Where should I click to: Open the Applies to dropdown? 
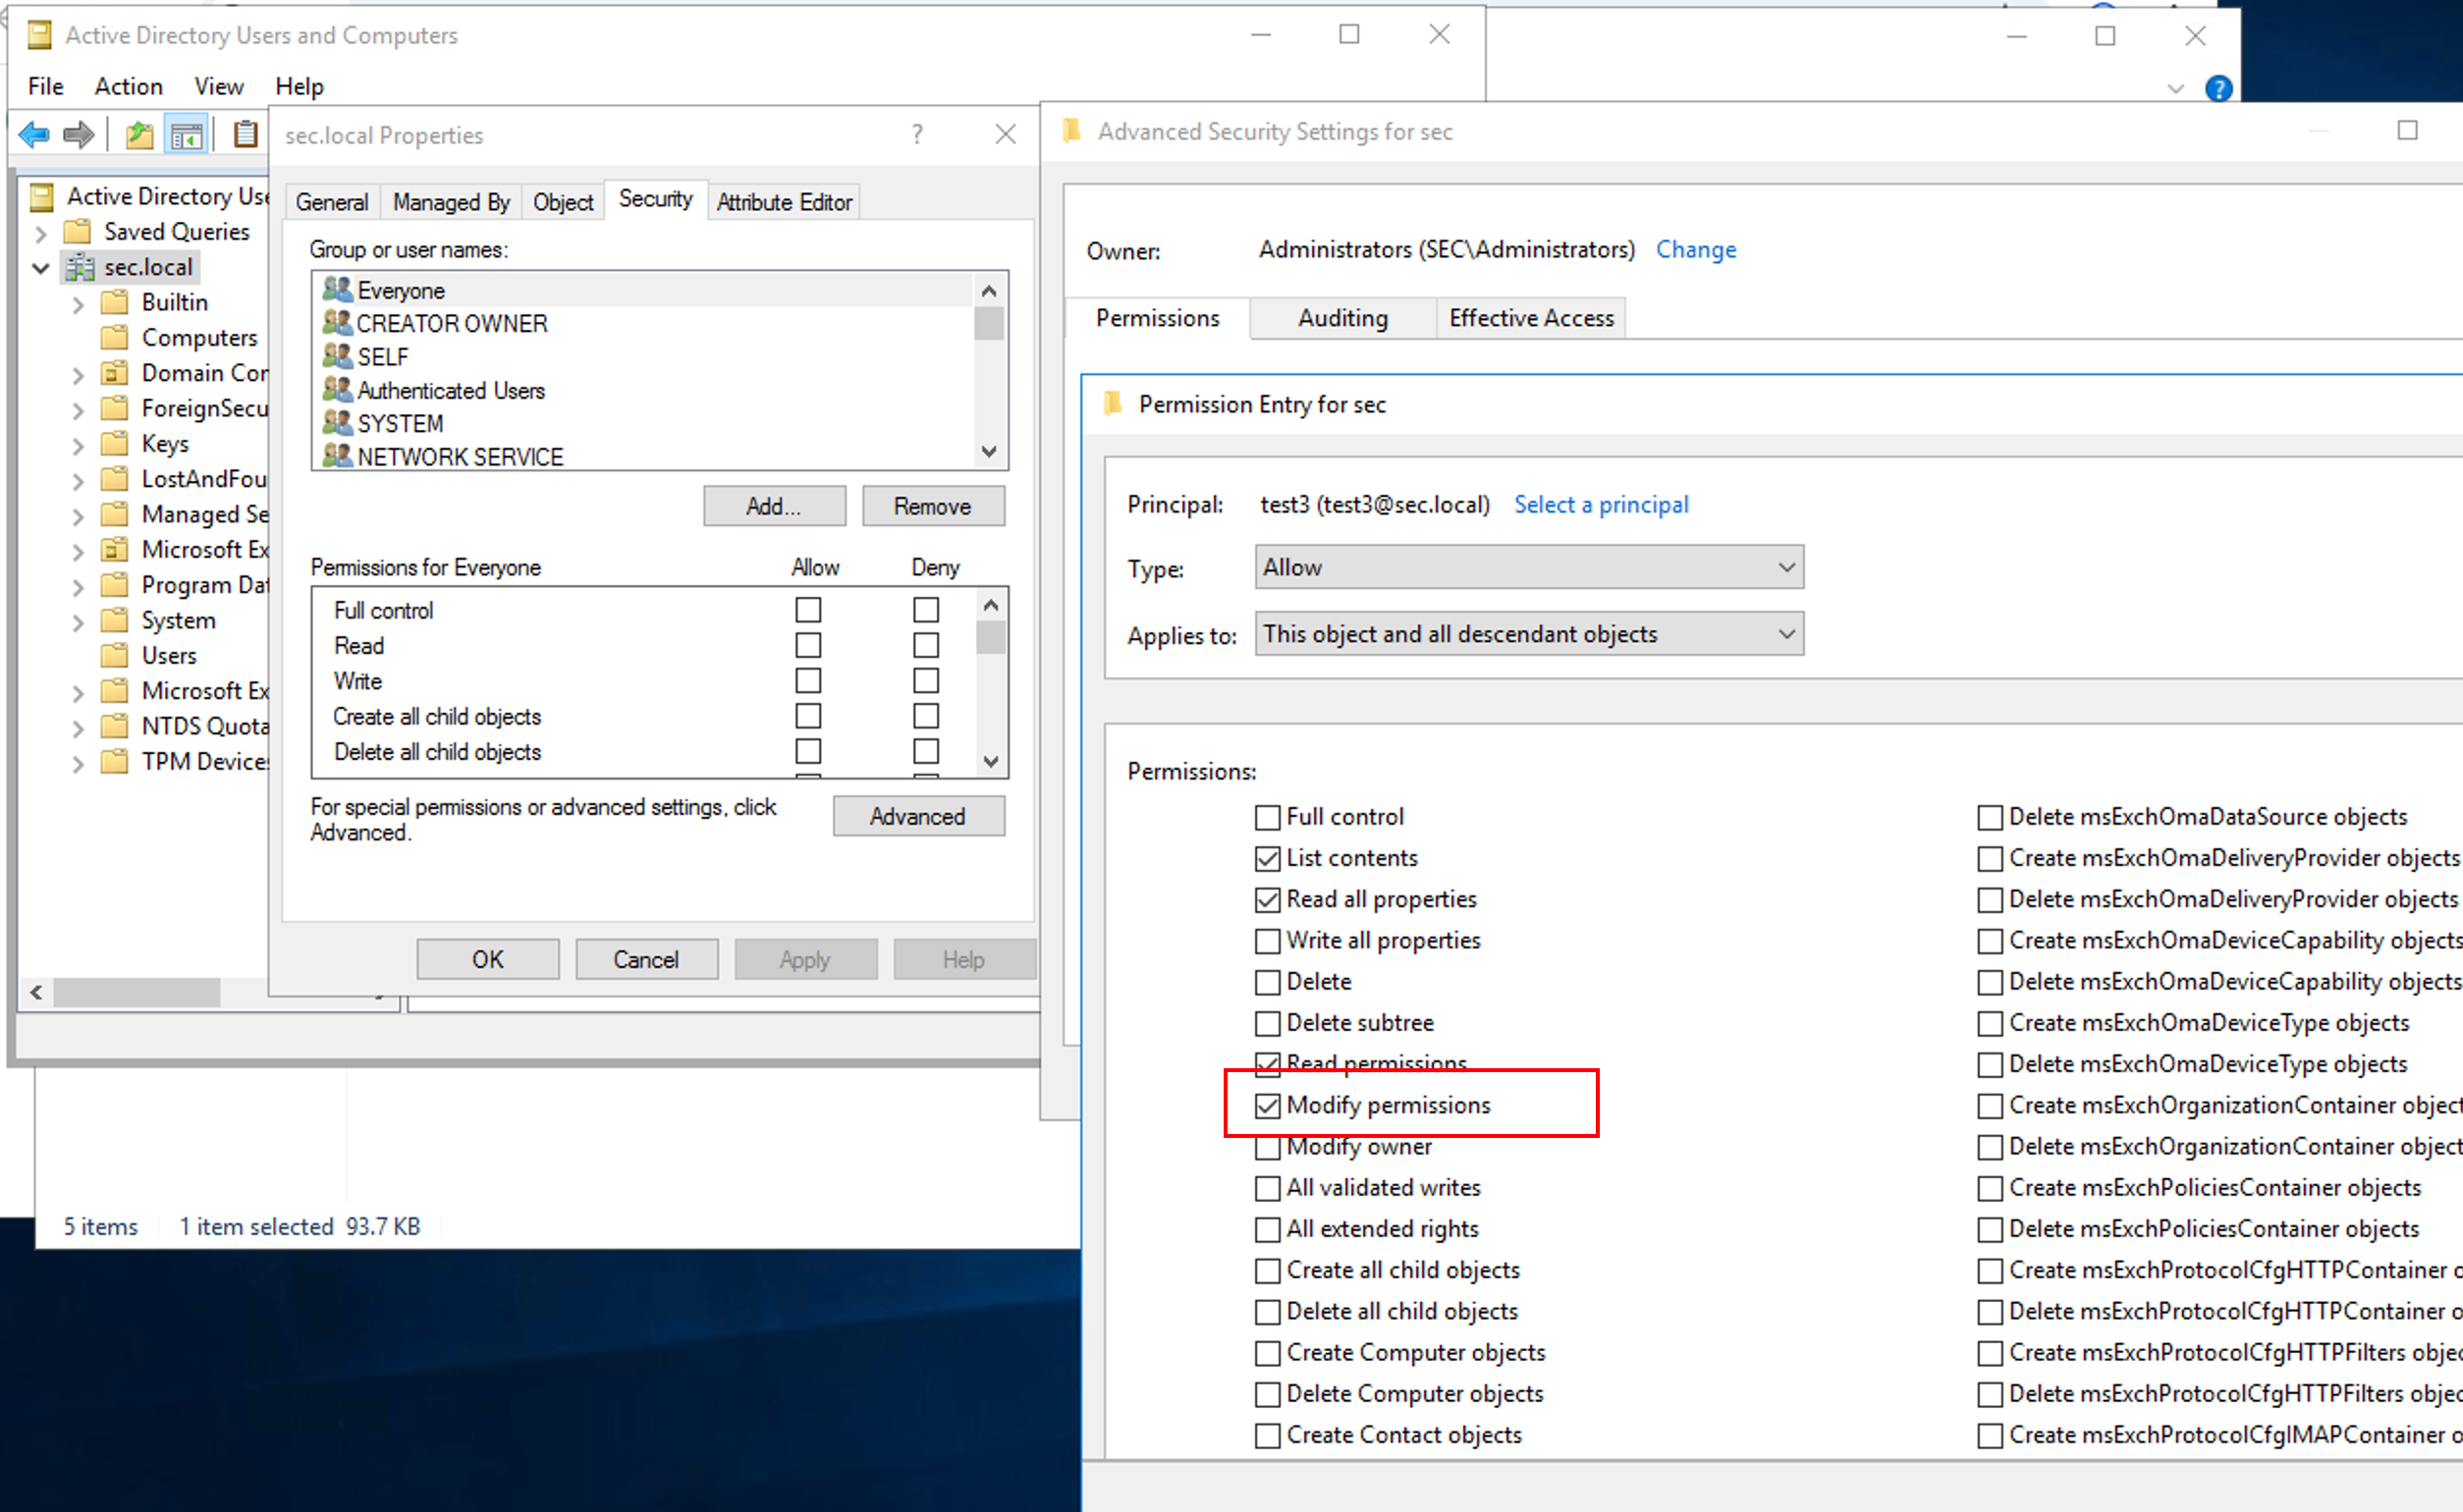[x=1528, y=634]
